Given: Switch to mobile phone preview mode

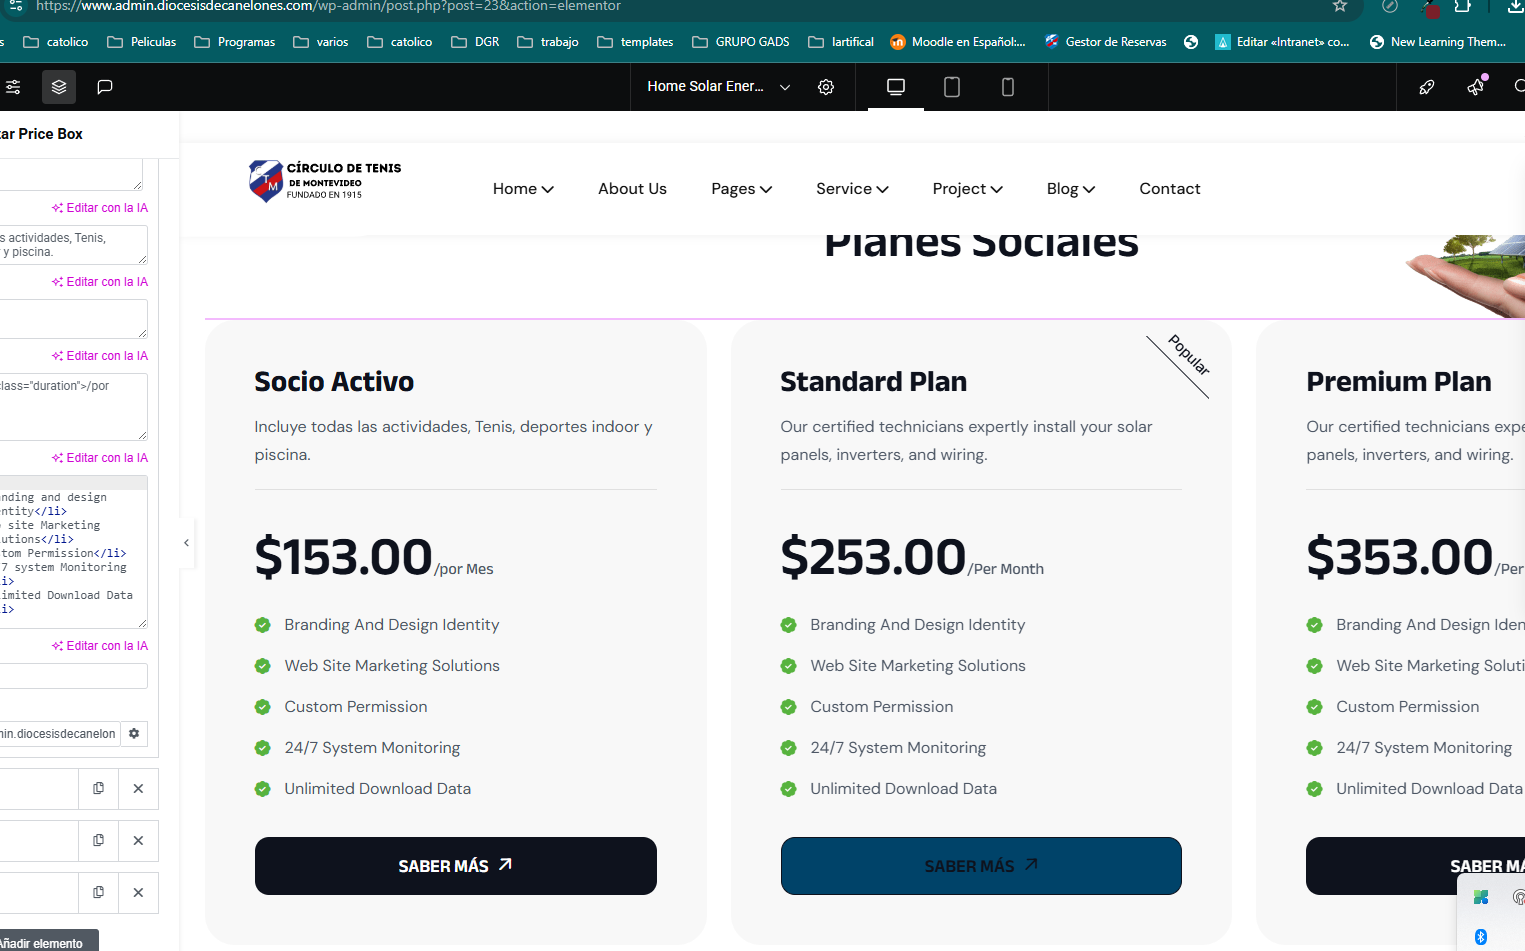Looking at the screenshot, I should [1008, 87].
